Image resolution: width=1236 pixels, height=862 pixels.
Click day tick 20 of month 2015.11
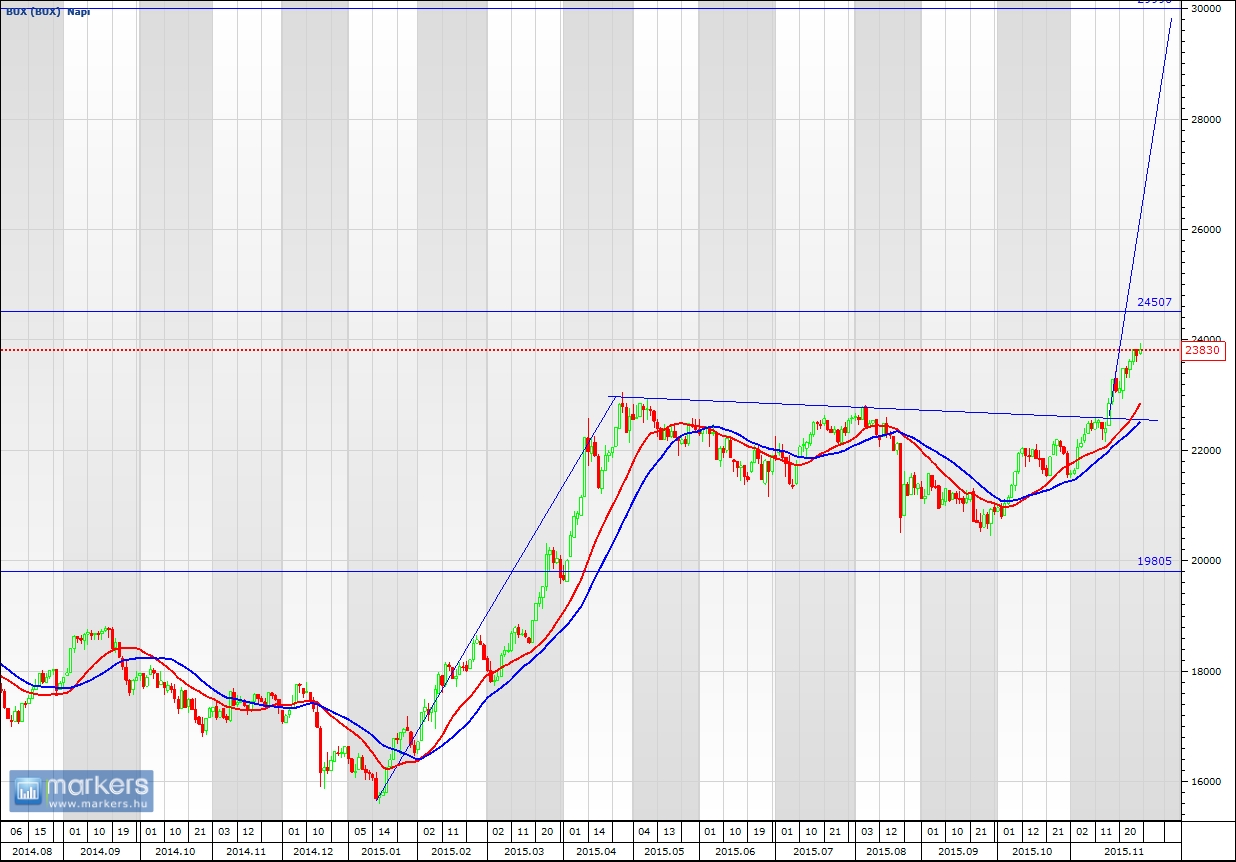click(1129, 832)
